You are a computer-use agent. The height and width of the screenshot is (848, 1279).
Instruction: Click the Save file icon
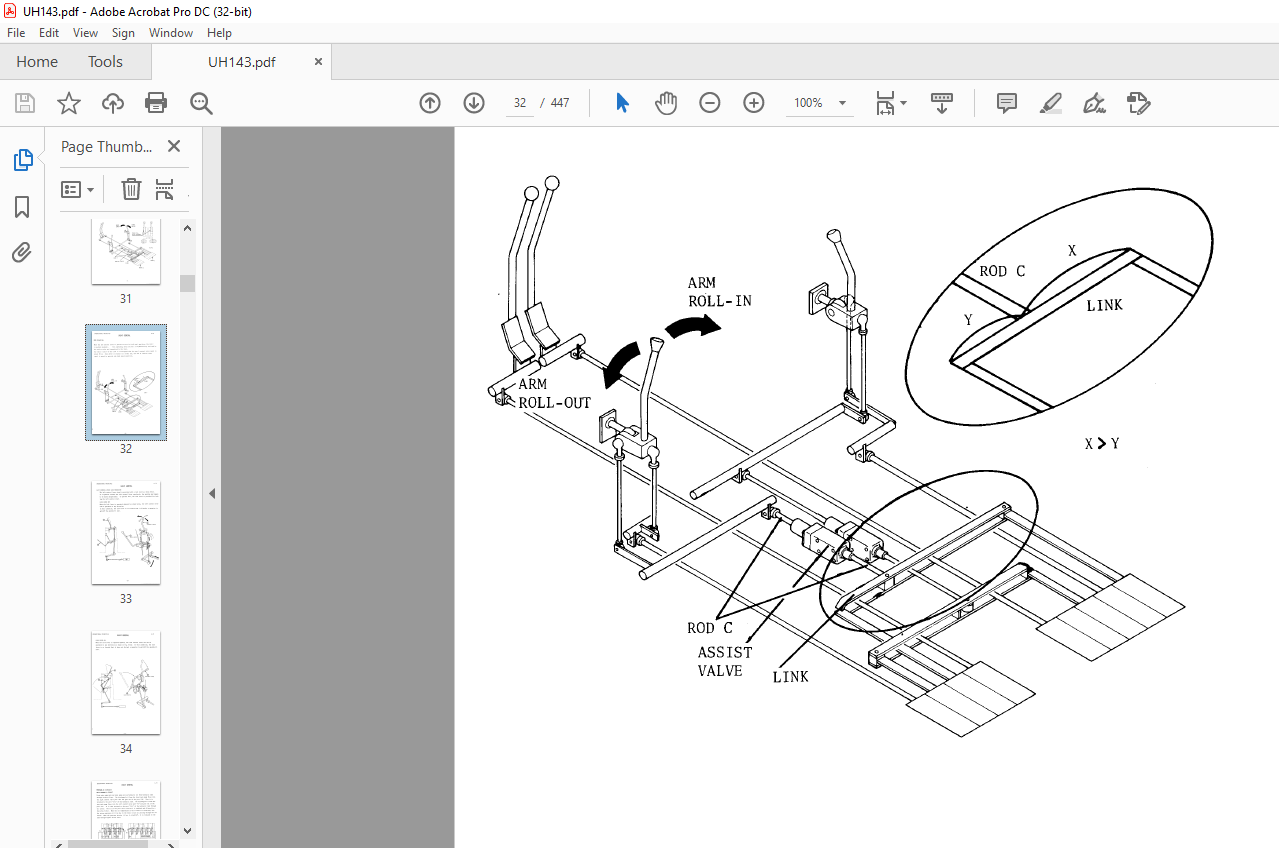click(25, 103)
